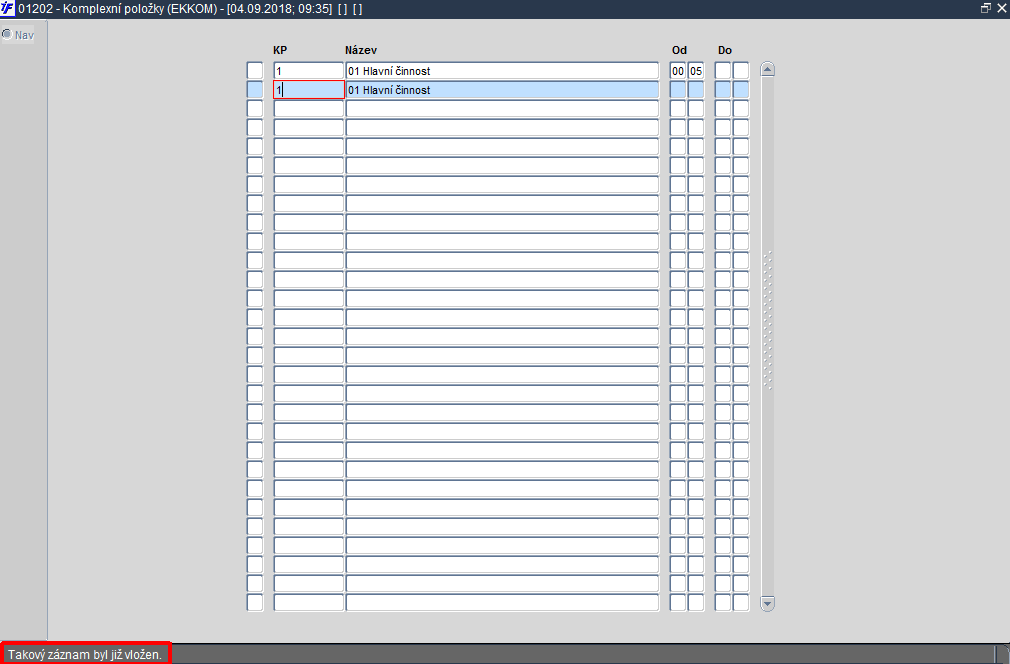Click the application logo icon in title bar
This screenshot has width=1010, height=664.
point(8,8)
